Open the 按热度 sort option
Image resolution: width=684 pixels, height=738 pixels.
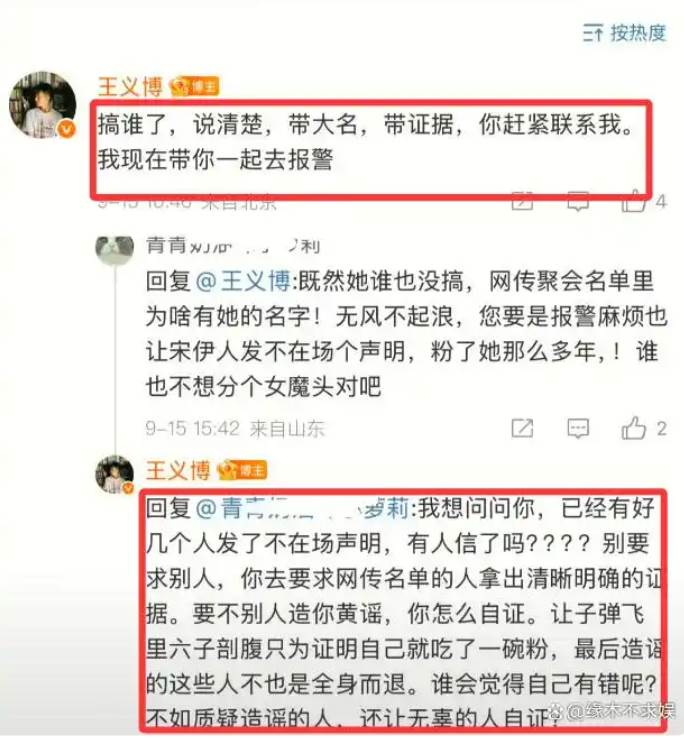click(x=624, y=32)
